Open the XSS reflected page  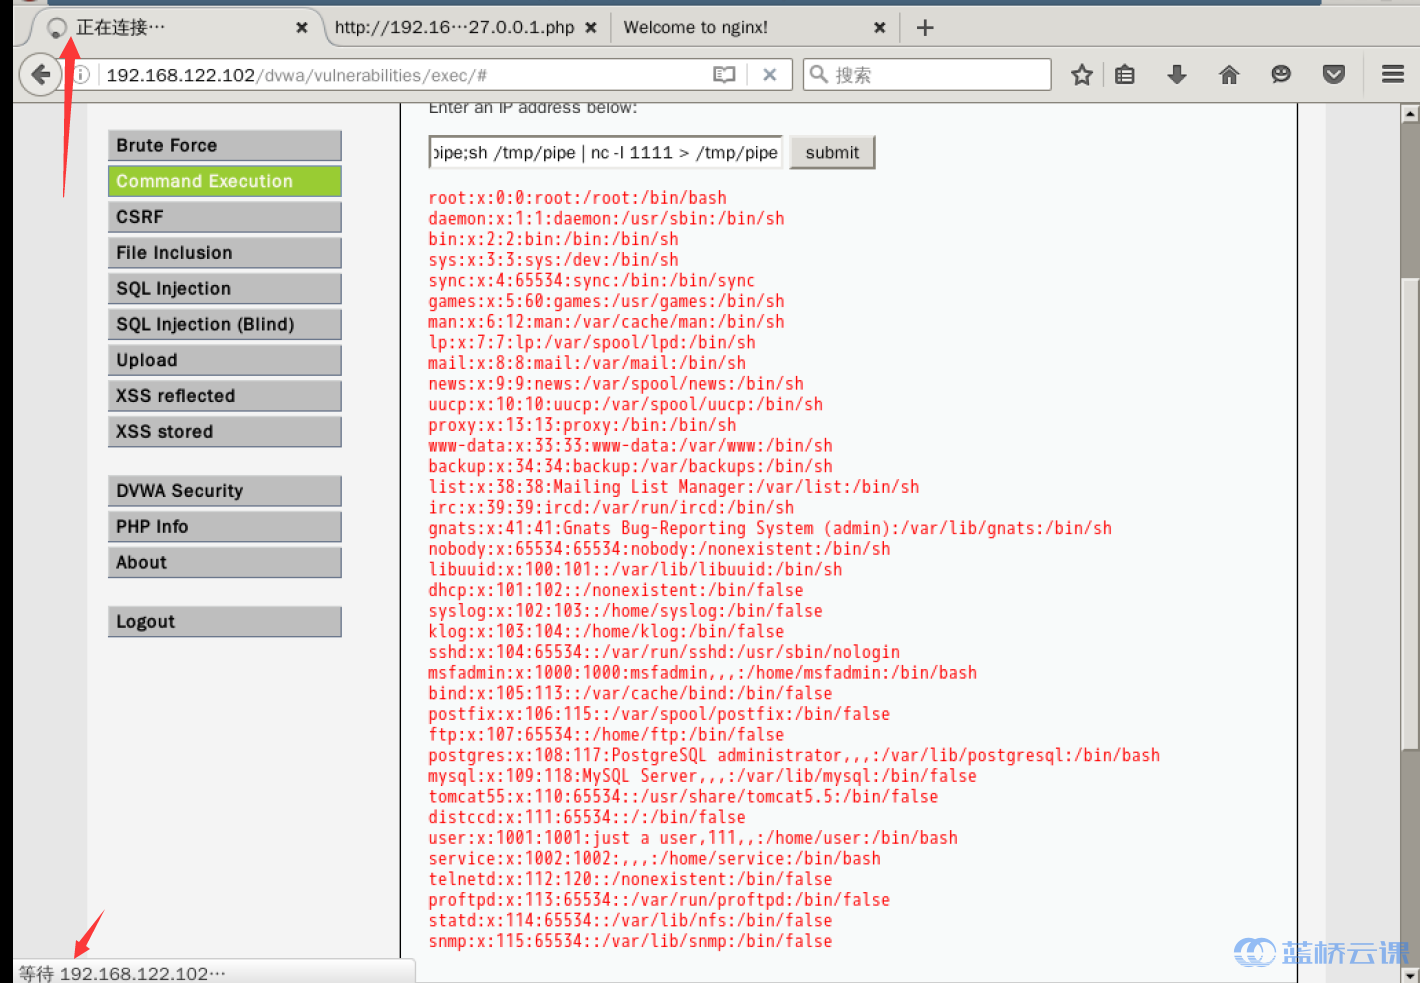(x=225, y=396)
